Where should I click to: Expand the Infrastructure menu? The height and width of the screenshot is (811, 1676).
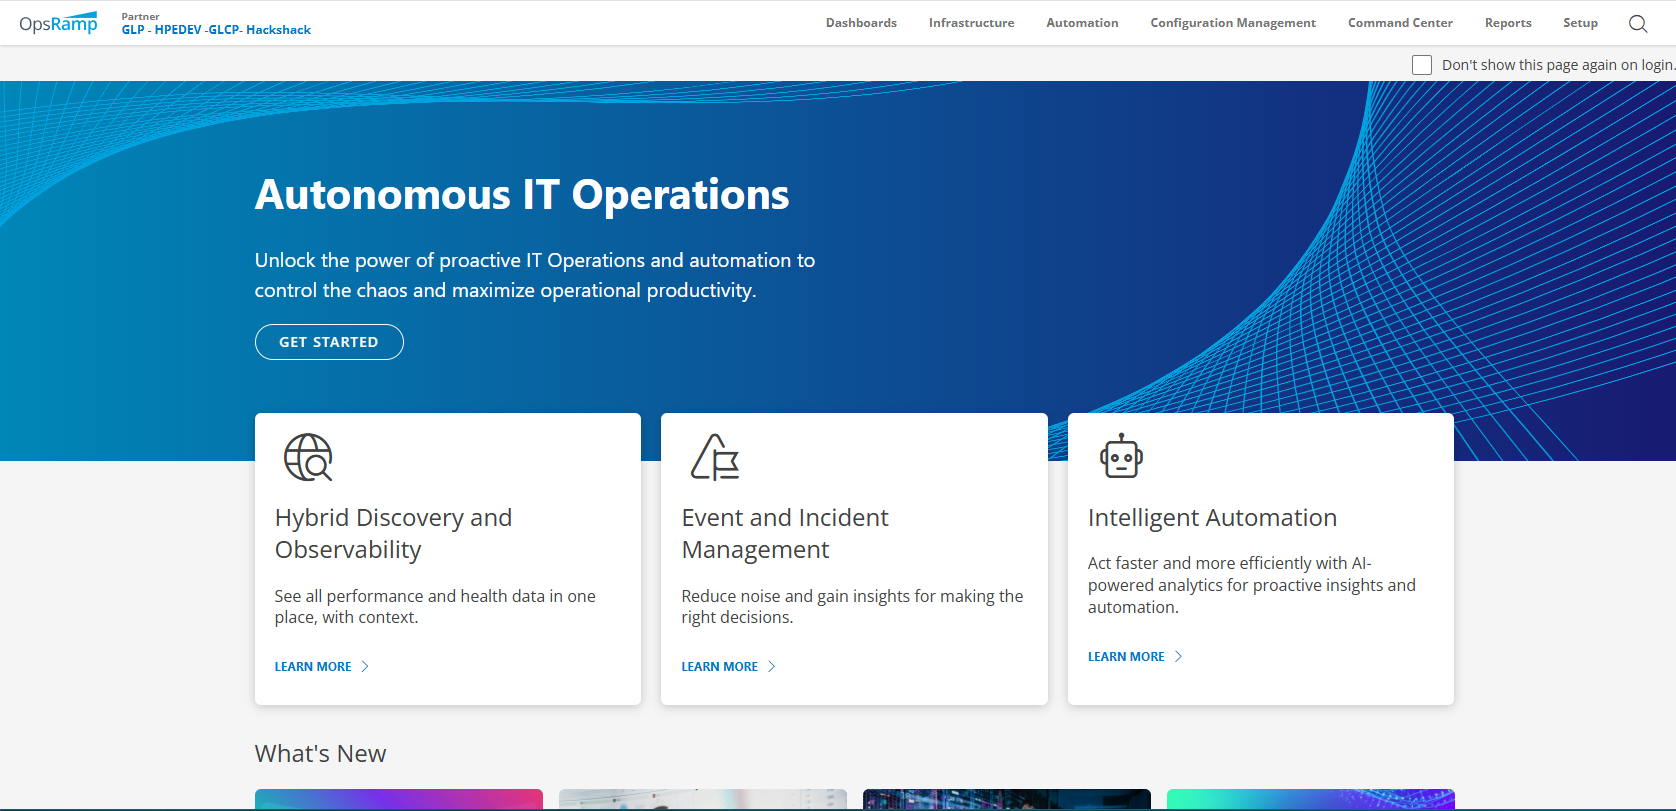pyautogui.click(x=970, y=23)
